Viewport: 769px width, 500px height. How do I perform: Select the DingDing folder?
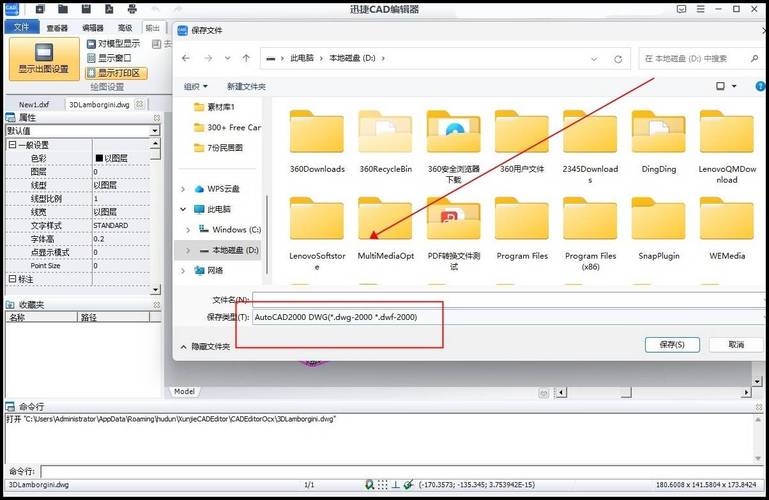(659, 142)
